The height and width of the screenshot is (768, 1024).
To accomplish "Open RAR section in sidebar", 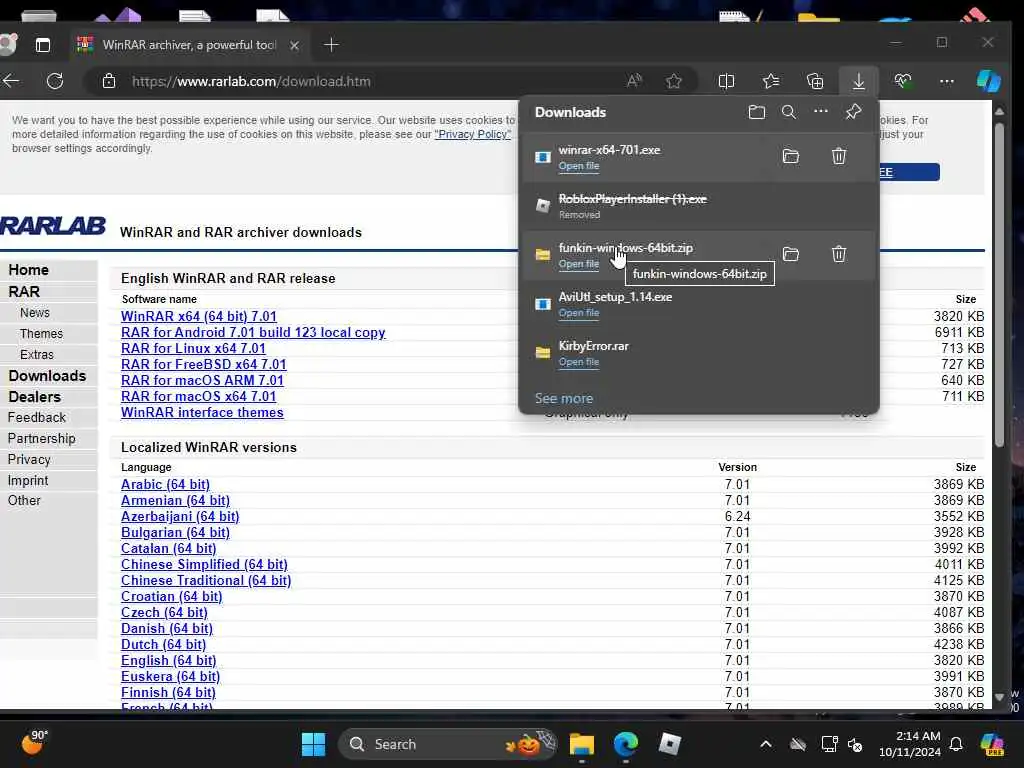I will point(24,292).
